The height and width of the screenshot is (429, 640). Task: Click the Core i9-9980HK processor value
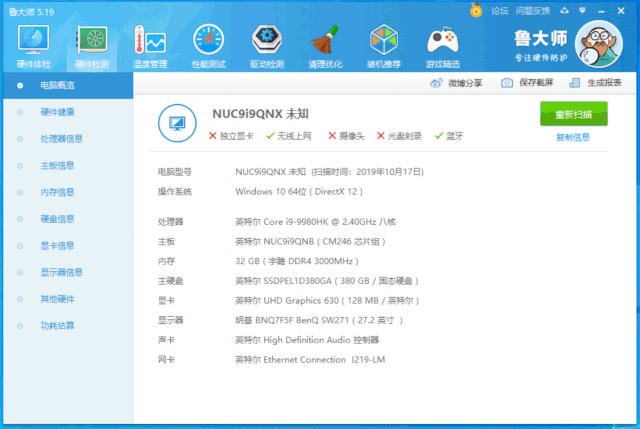(x=316, y=222)
